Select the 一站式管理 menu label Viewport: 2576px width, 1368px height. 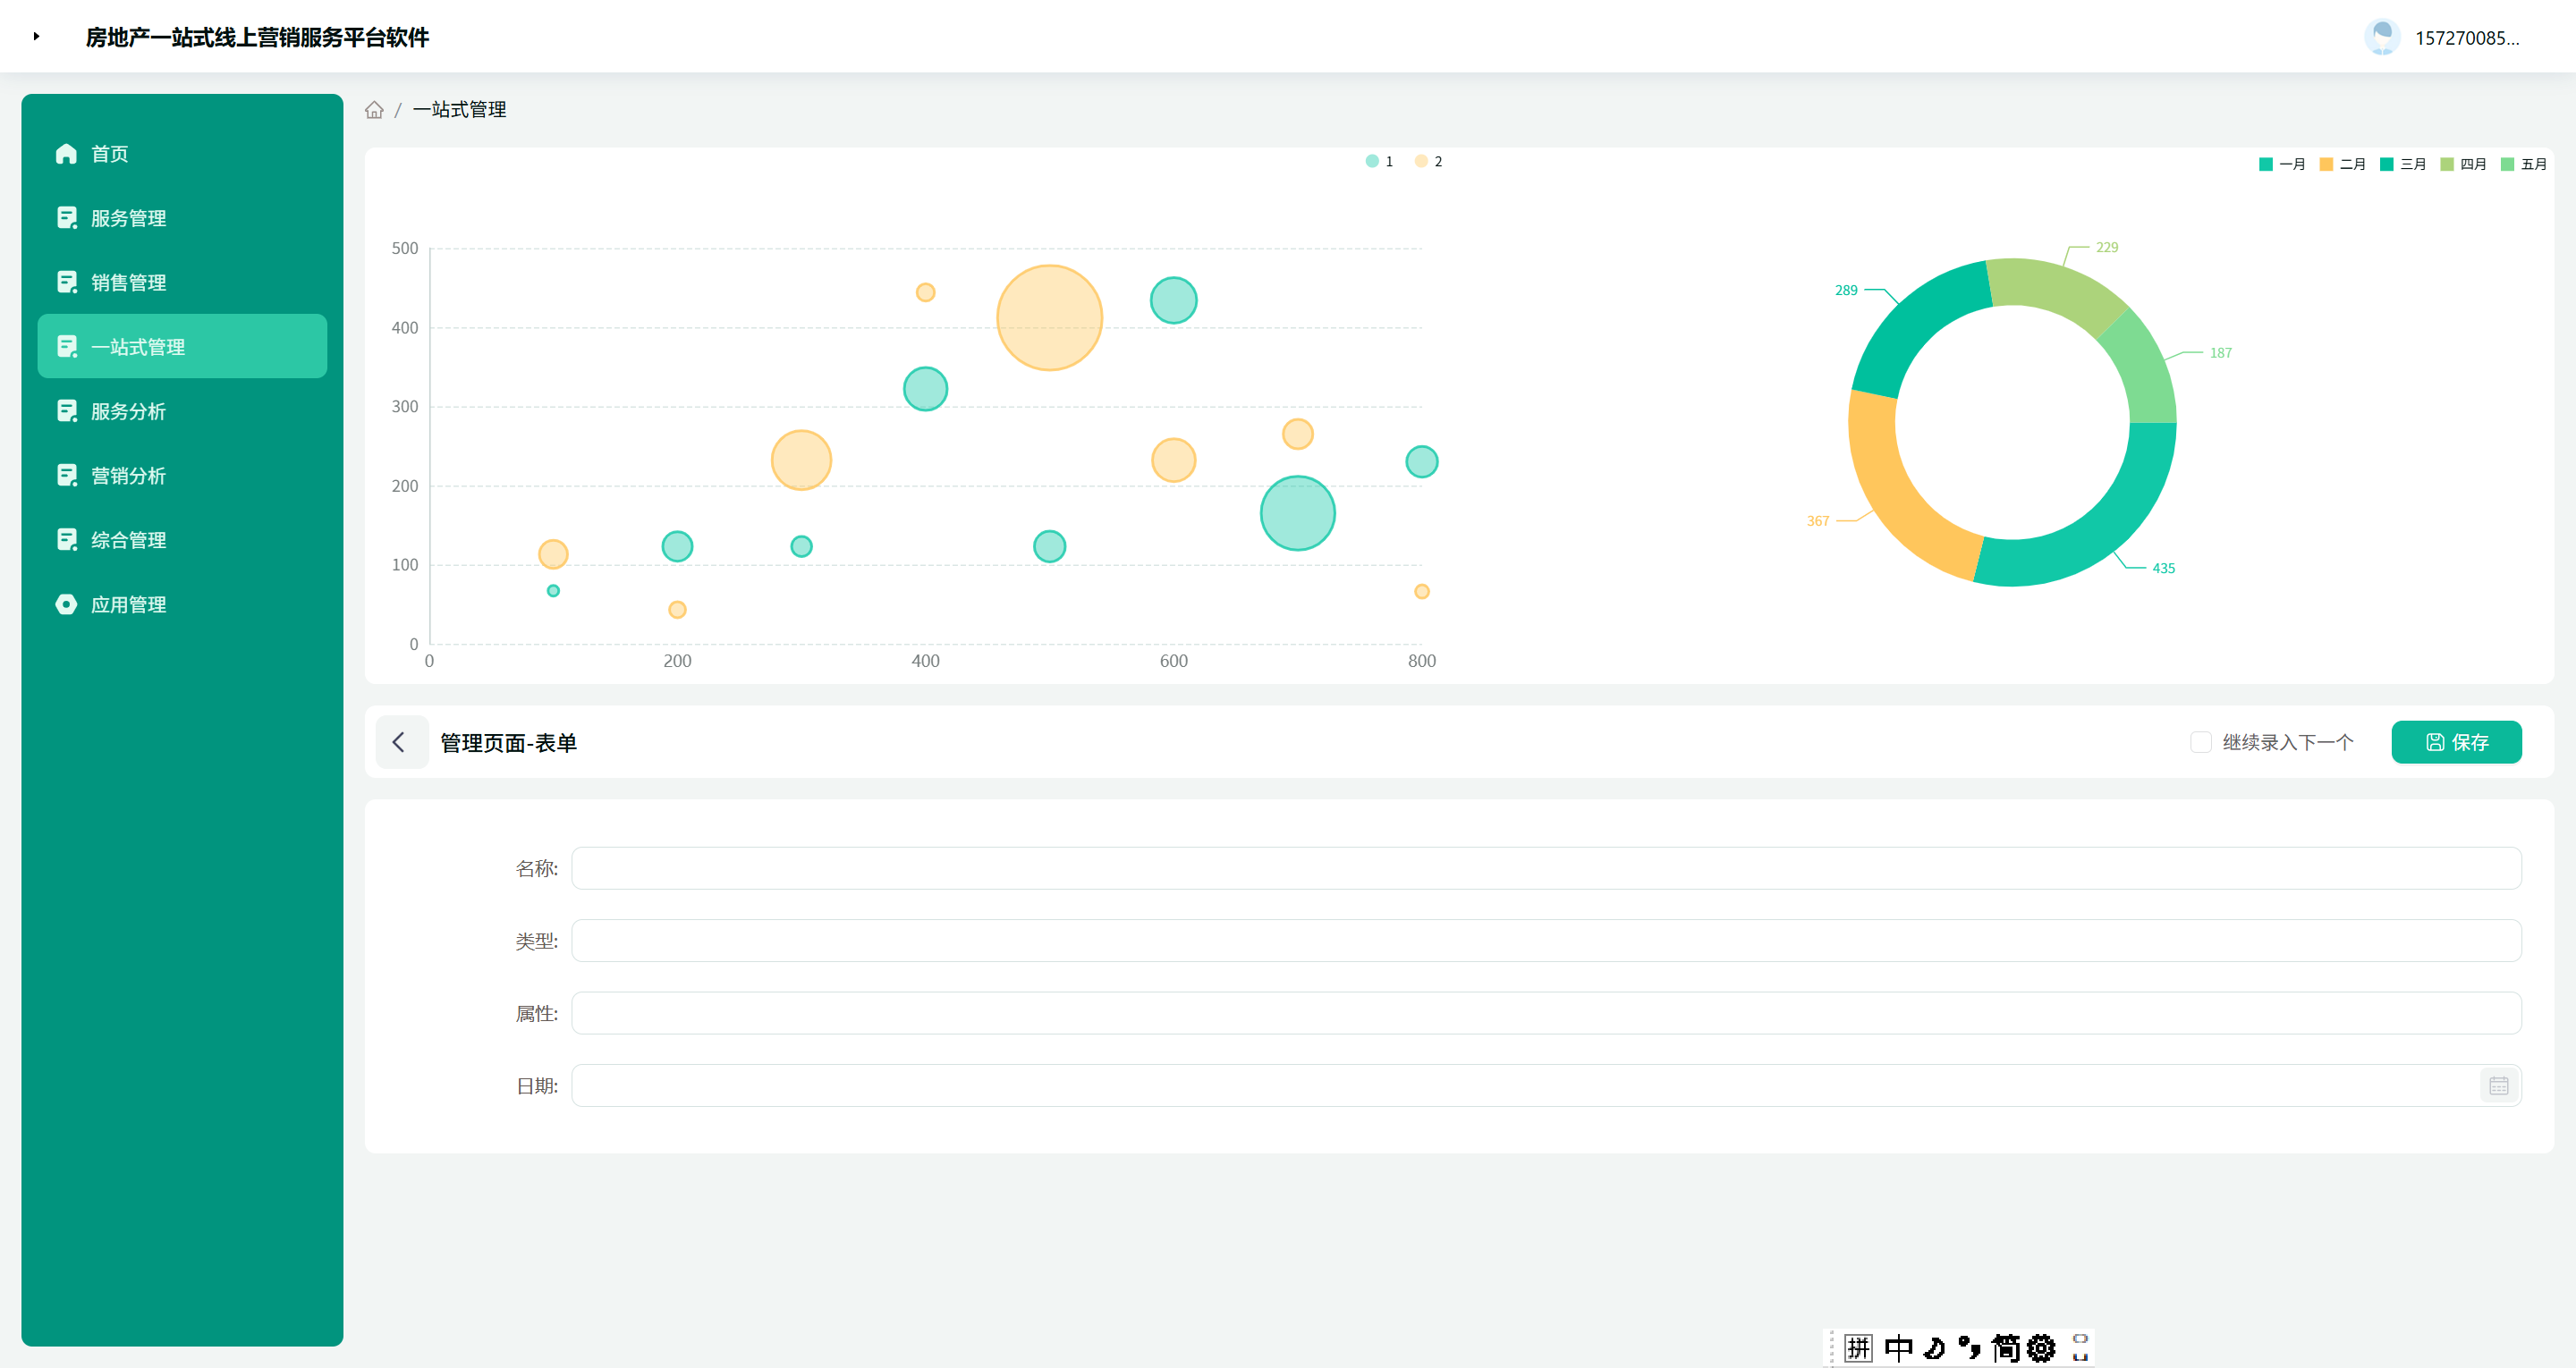coord(138,346)
